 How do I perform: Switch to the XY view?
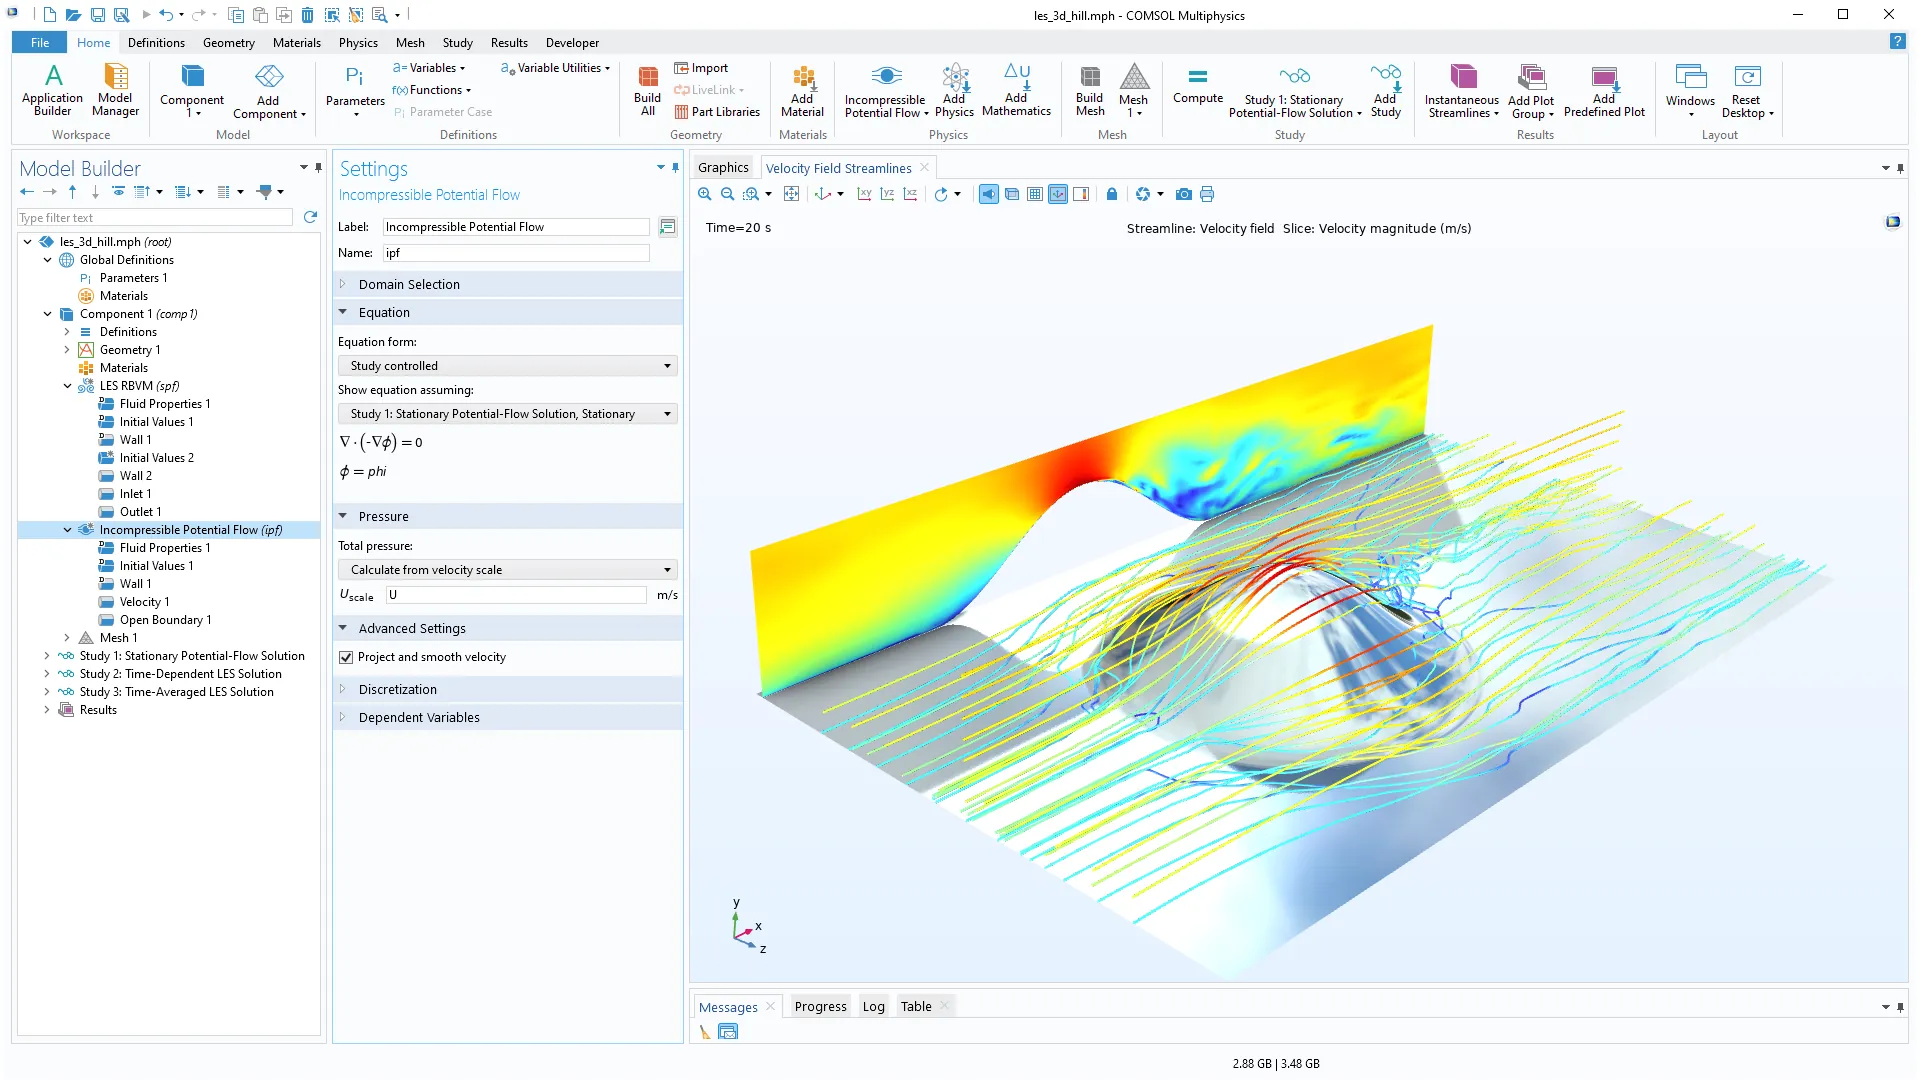[864, 194]
